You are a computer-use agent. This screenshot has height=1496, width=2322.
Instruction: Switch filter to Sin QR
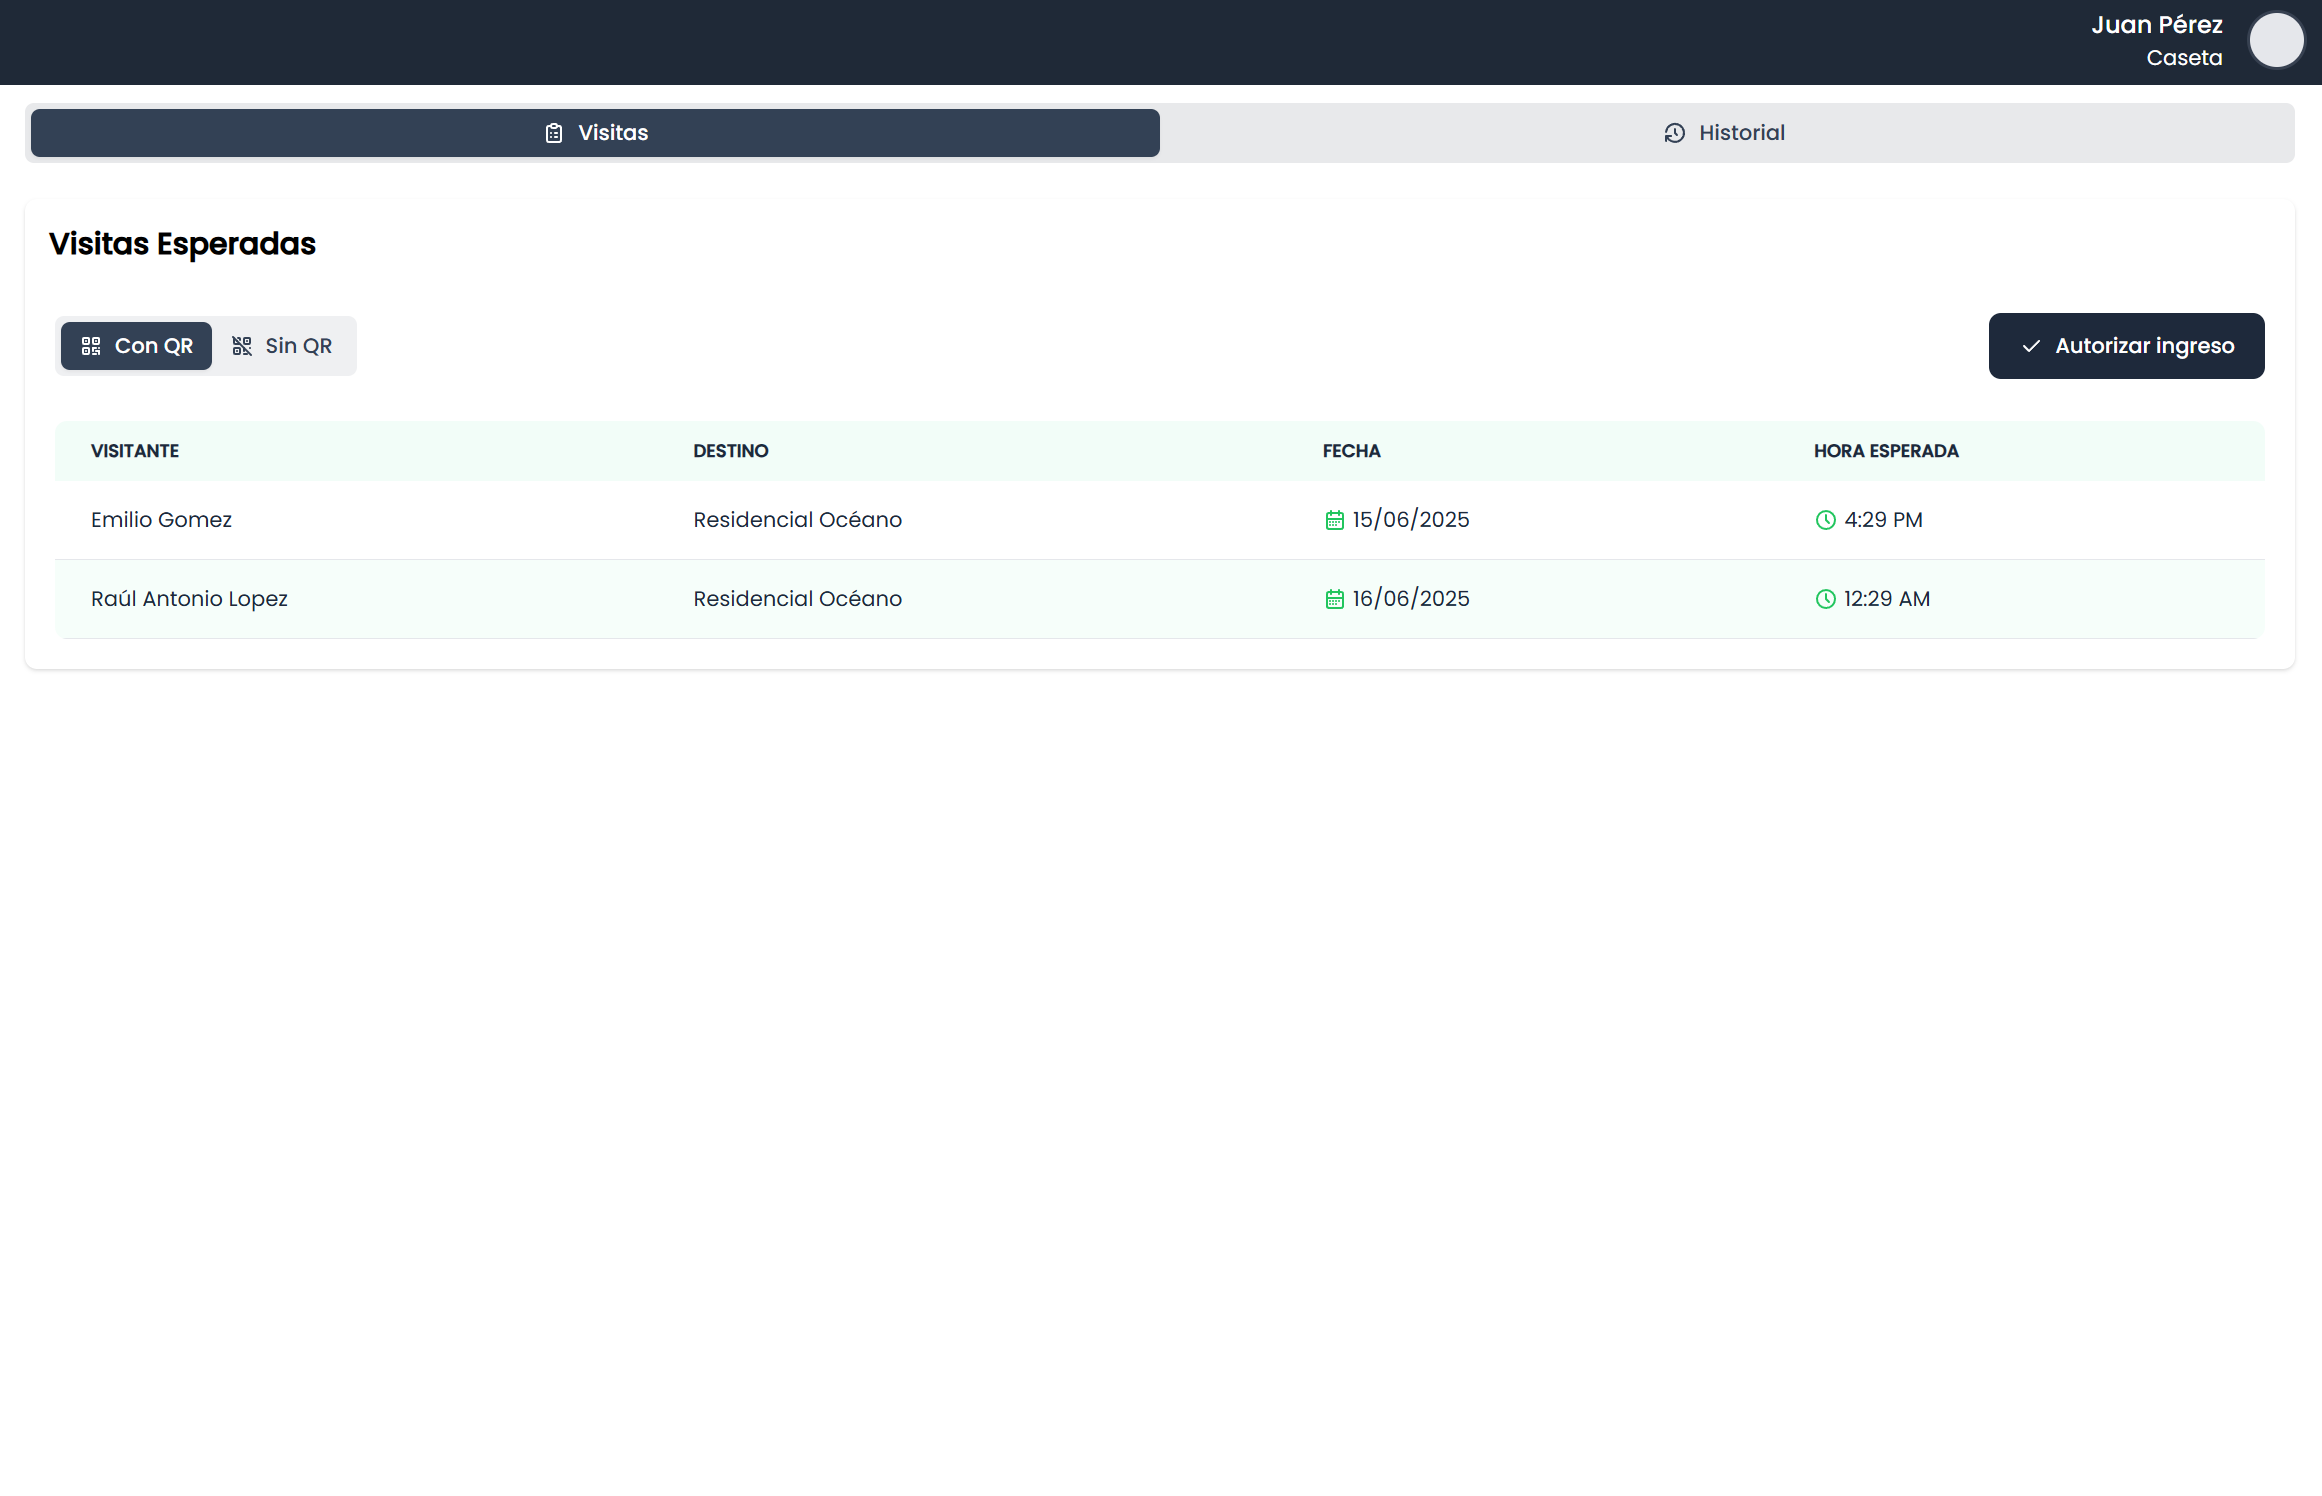pos(284,346)
